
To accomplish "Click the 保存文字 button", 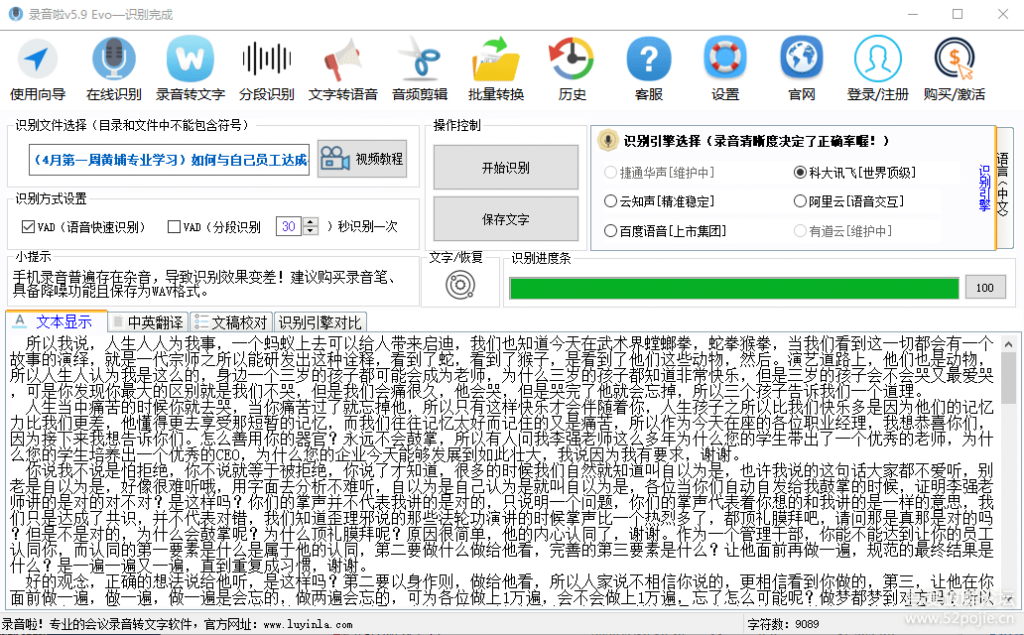I will (x=505, y=219).
